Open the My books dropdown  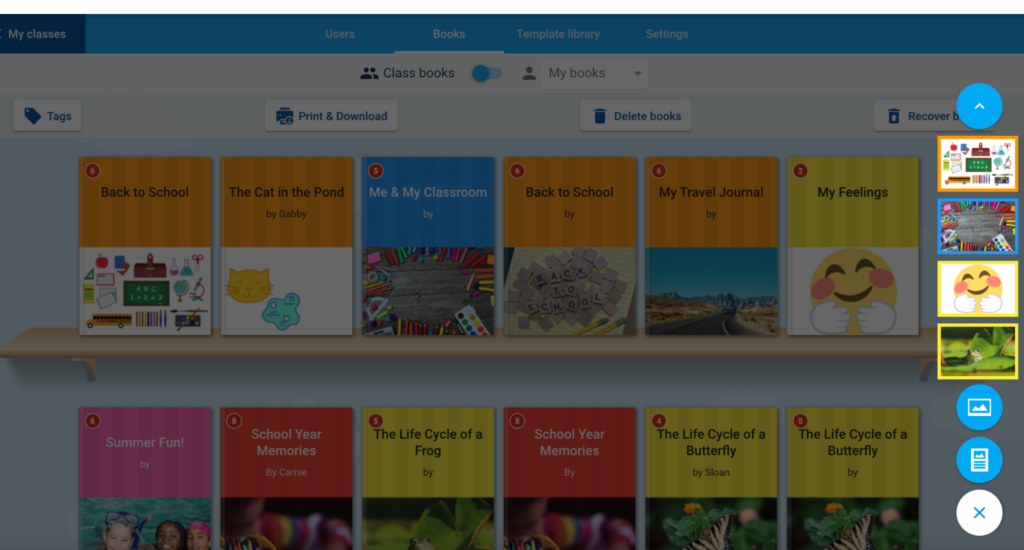point(594,73)
